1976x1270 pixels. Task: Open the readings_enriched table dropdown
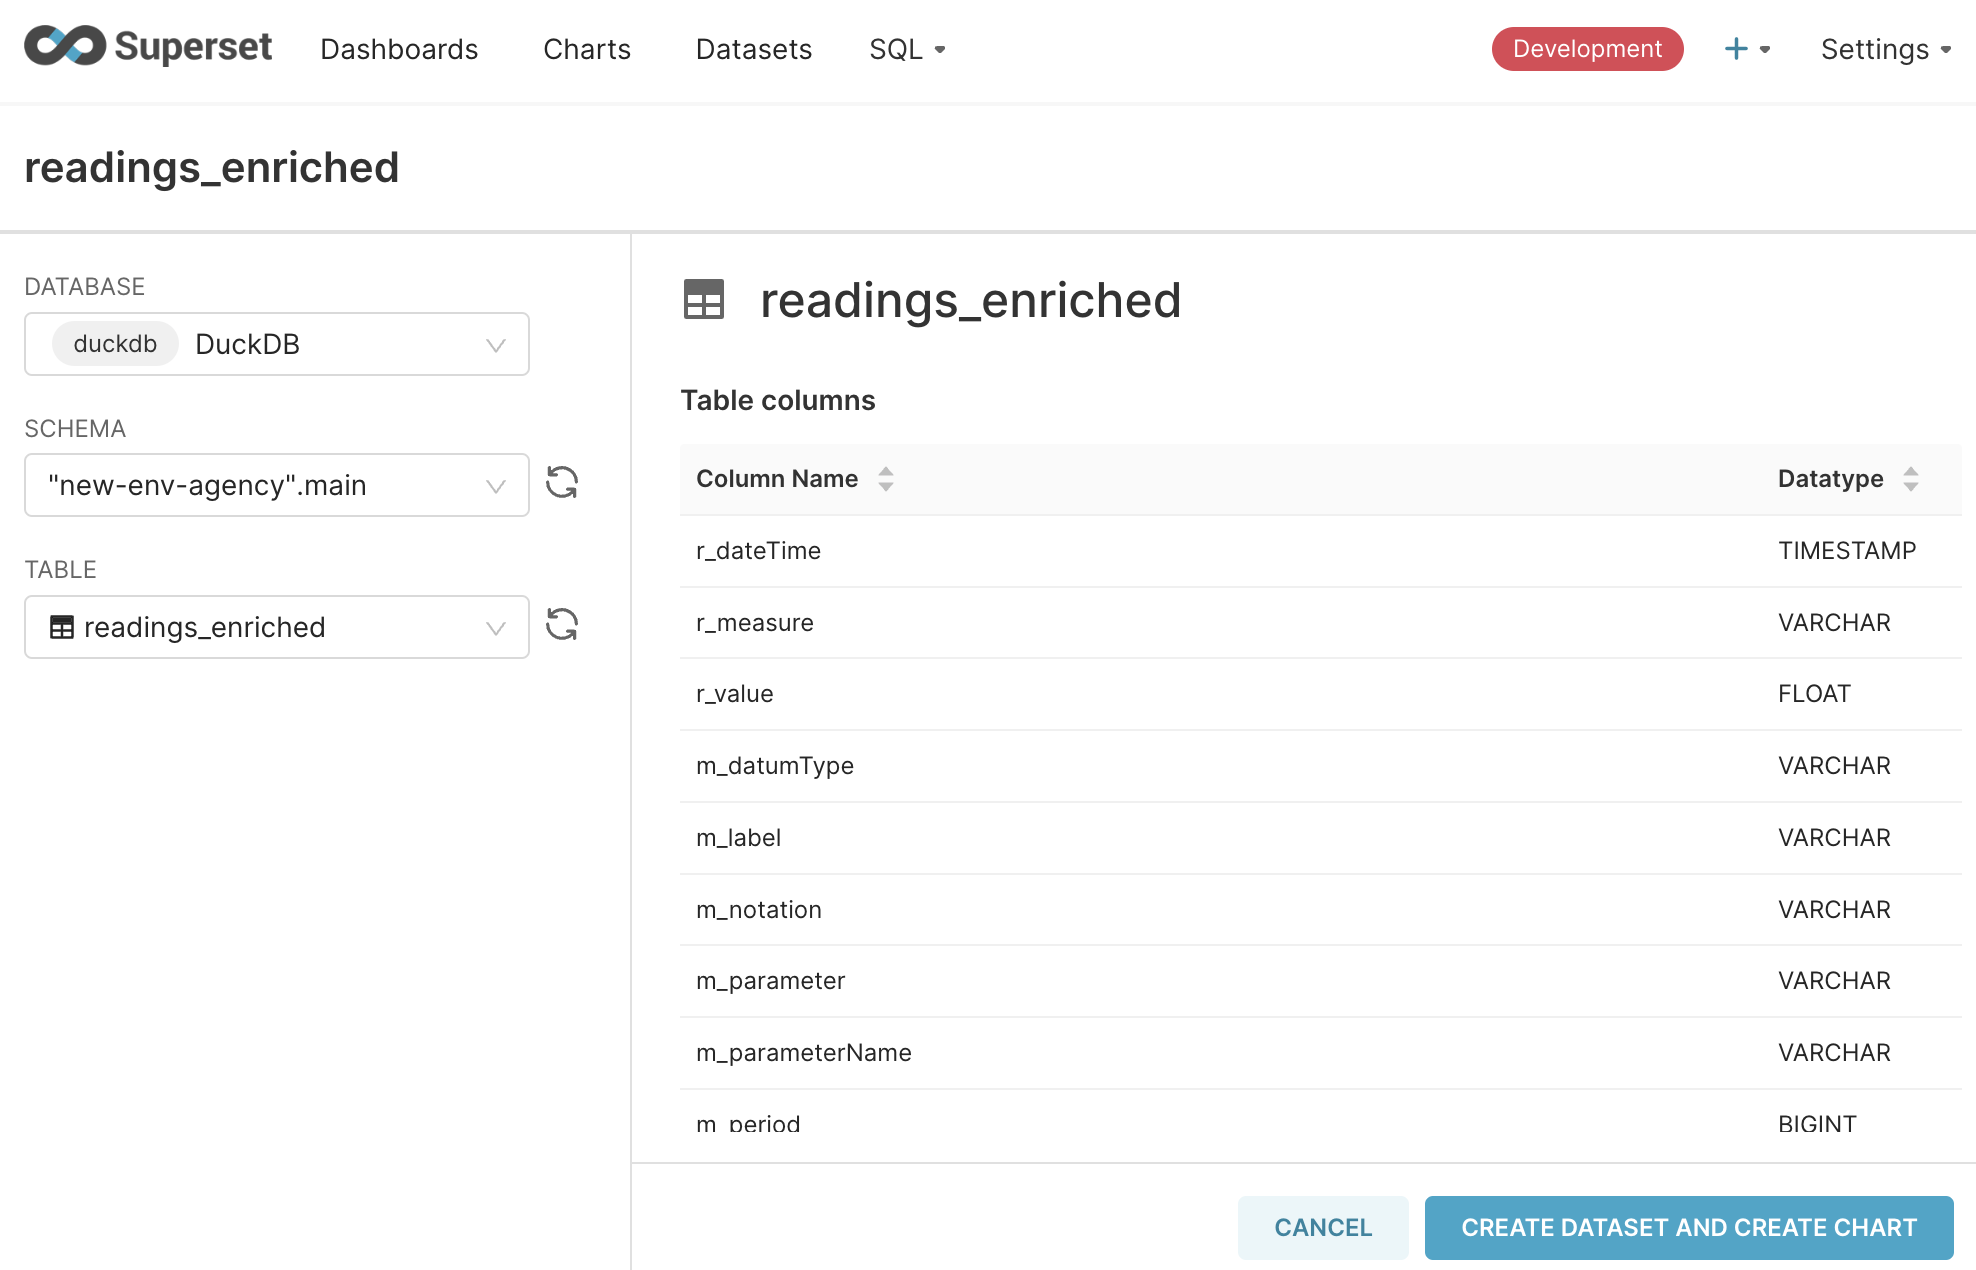pyautogui.click(x=277, y=627)
